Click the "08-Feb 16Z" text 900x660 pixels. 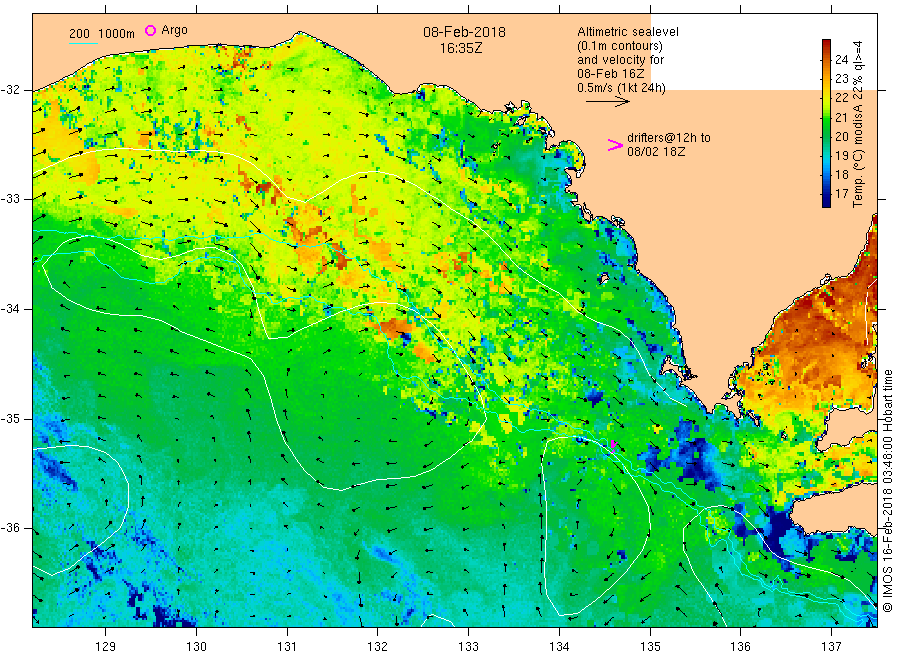tap(611, 73)
